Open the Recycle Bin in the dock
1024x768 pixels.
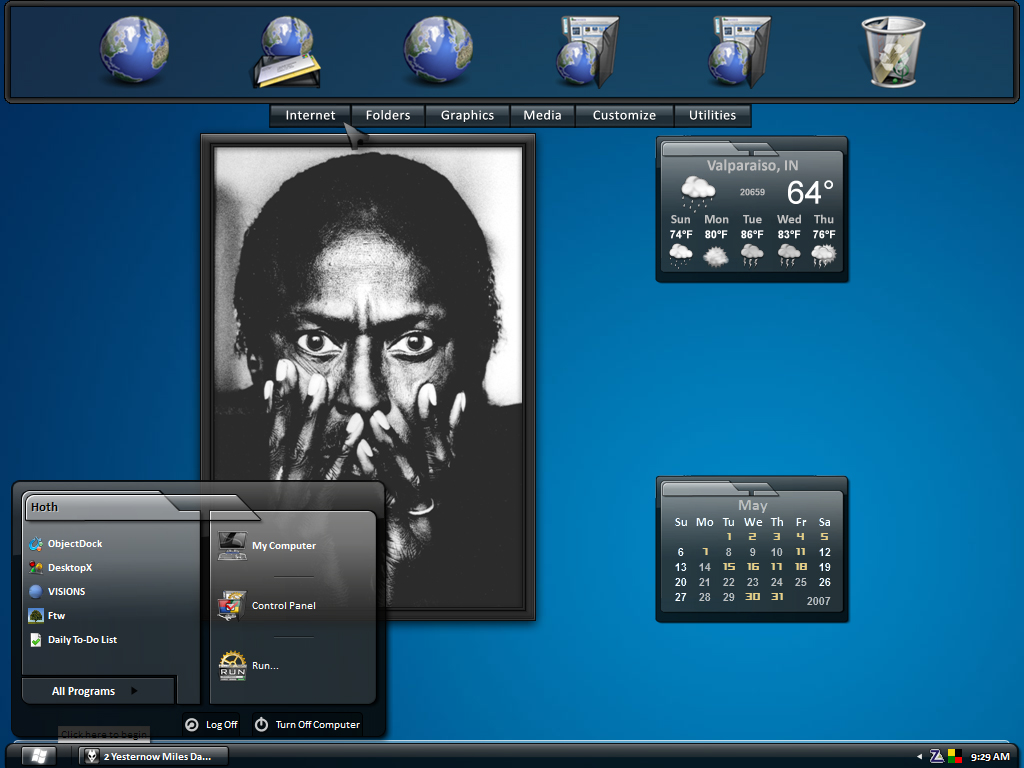click(893, 51)
